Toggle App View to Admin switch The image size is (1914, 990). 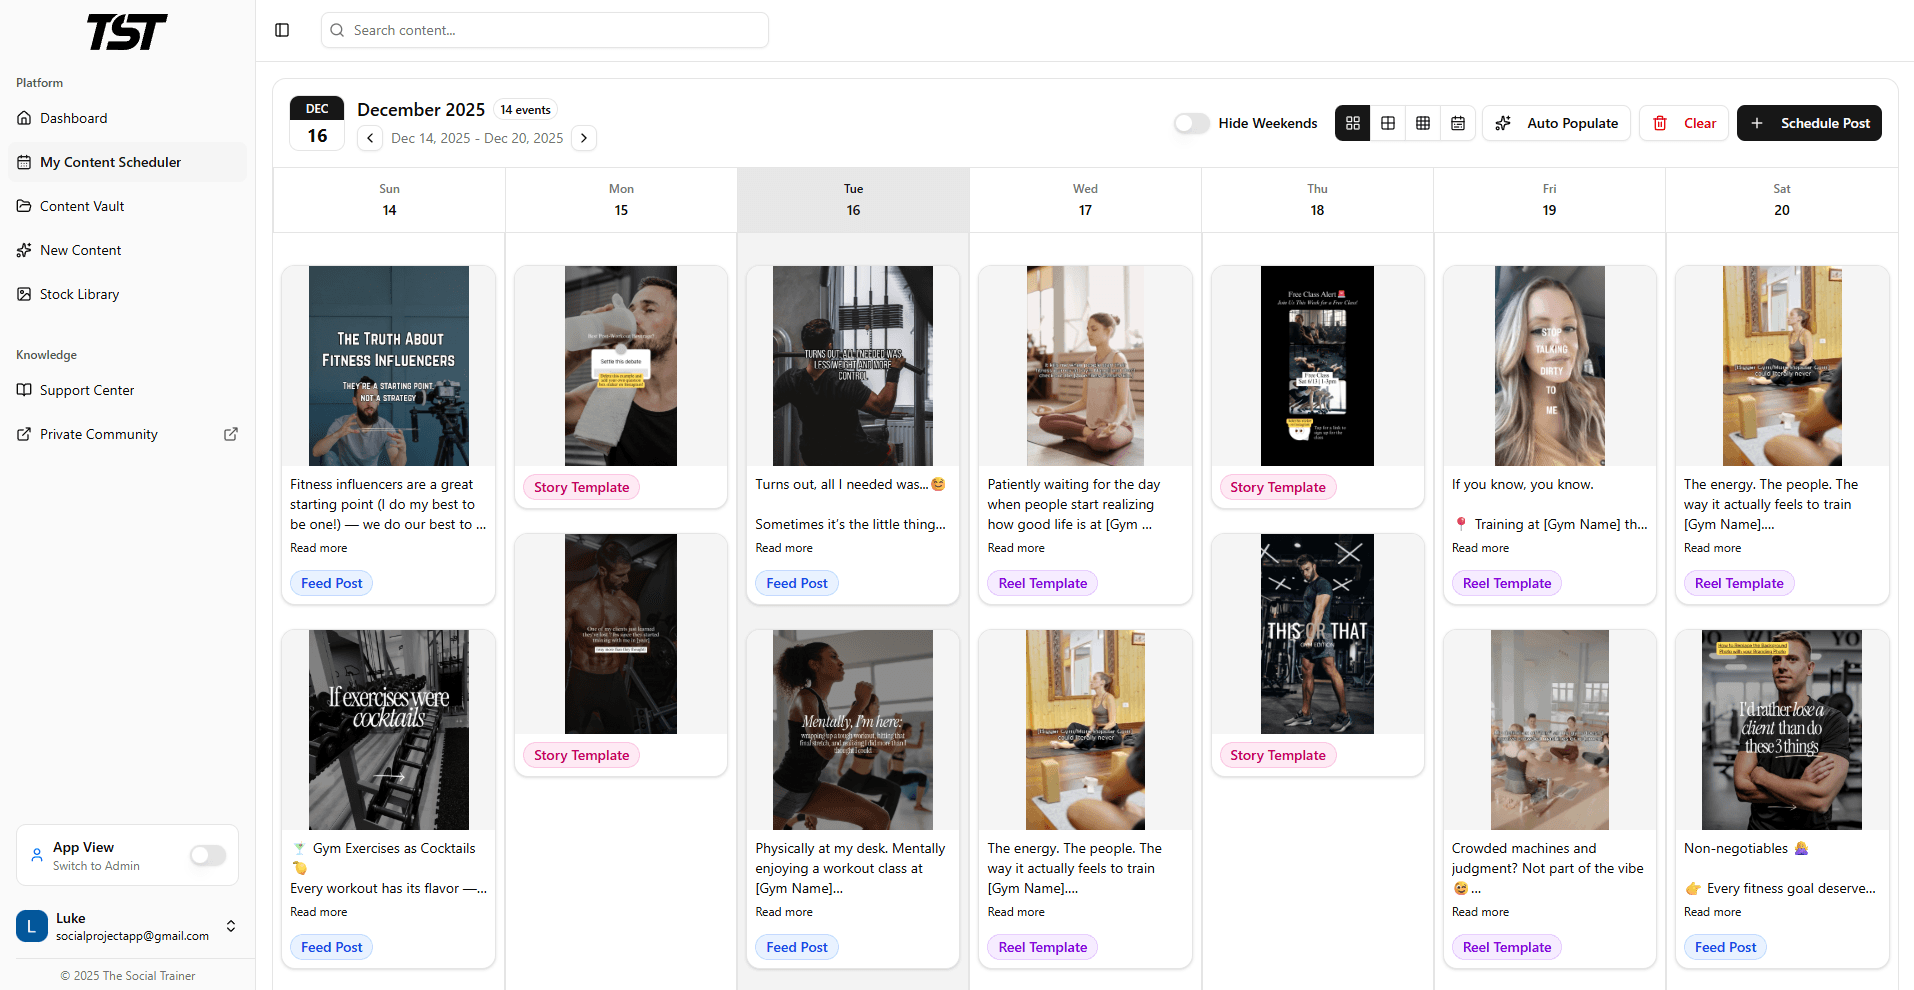point(208,855)
